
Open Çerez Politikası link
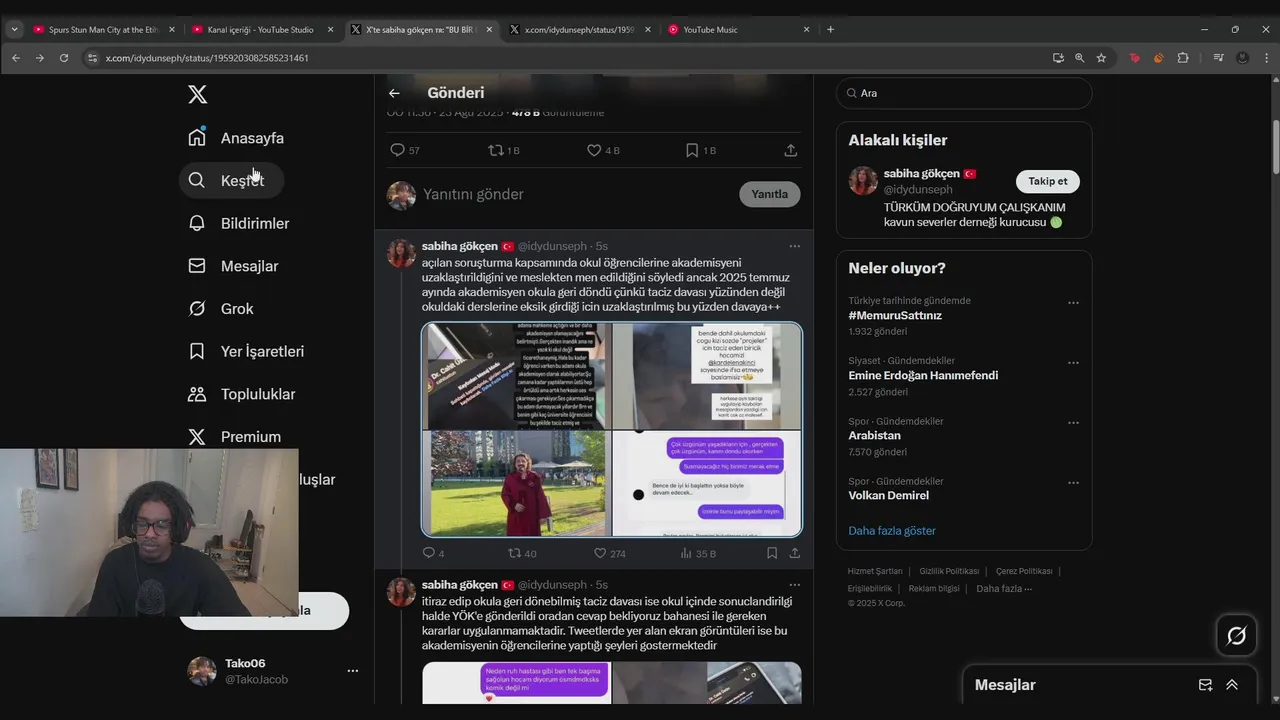tap(1024, 571)
